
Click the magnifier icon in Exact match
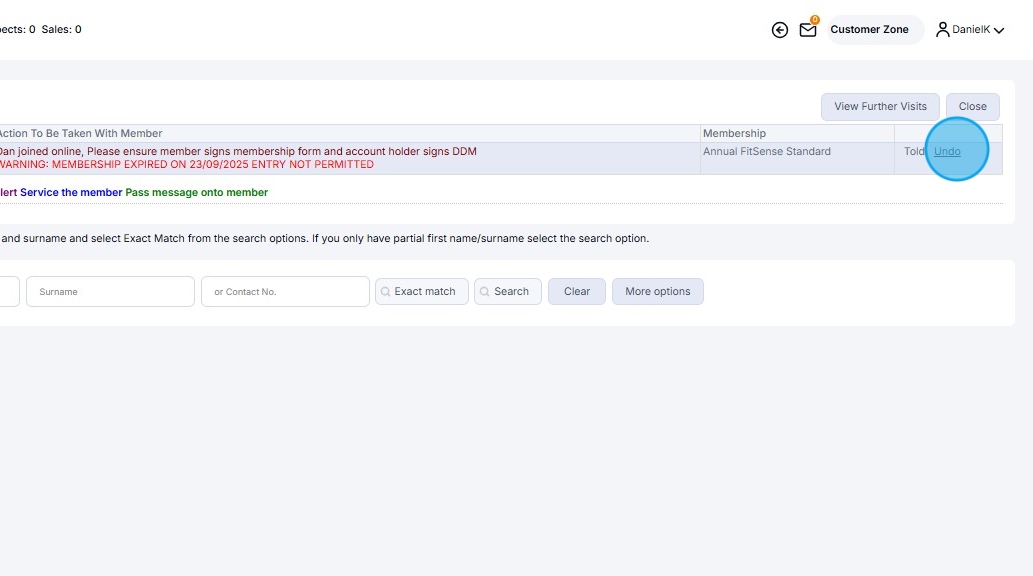click(x=385, y=291)
